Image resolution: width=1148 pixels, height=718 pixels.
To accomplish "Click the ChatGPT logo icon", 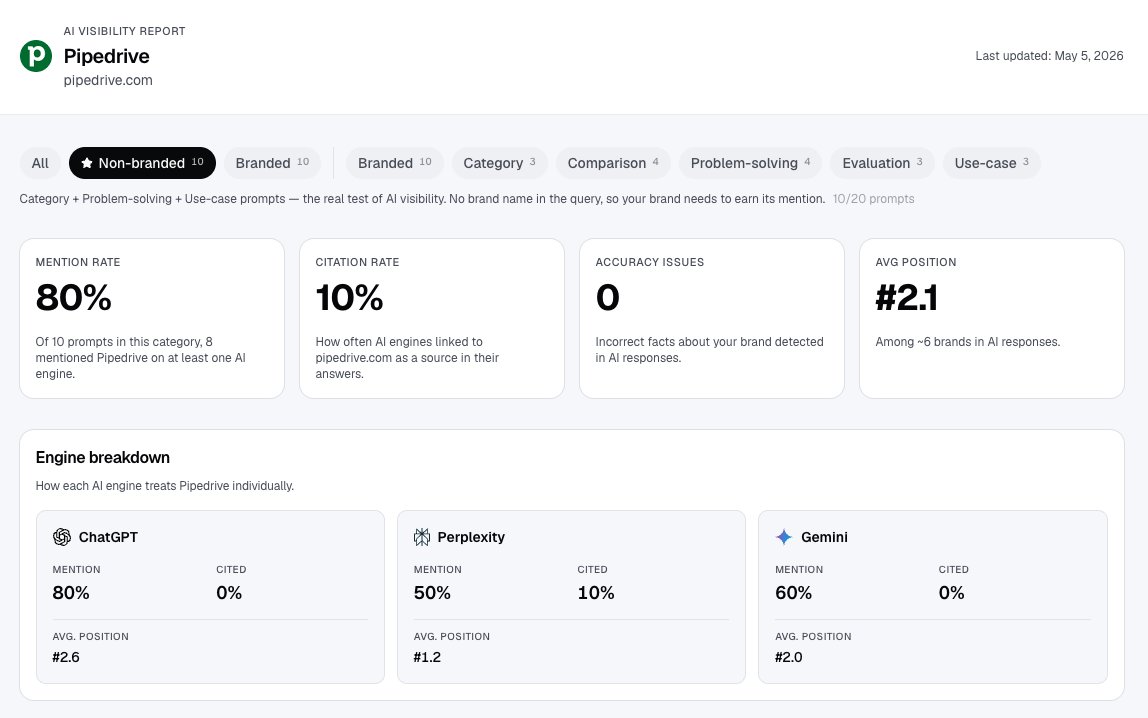I will click(62, 537).
